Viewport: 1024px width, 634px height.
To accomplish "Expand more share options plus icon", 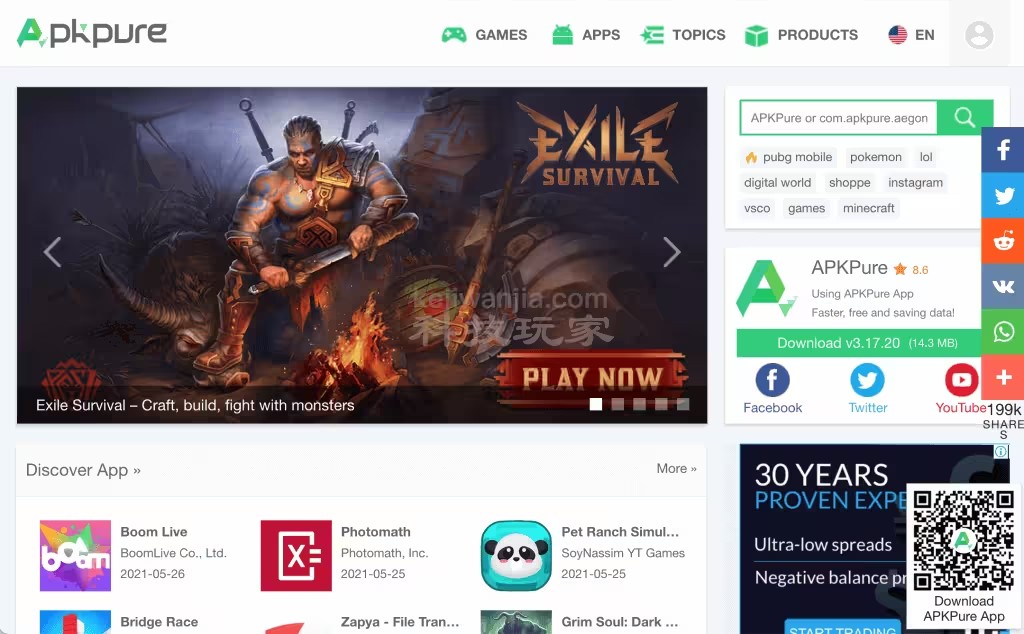I will [1003, 376].
